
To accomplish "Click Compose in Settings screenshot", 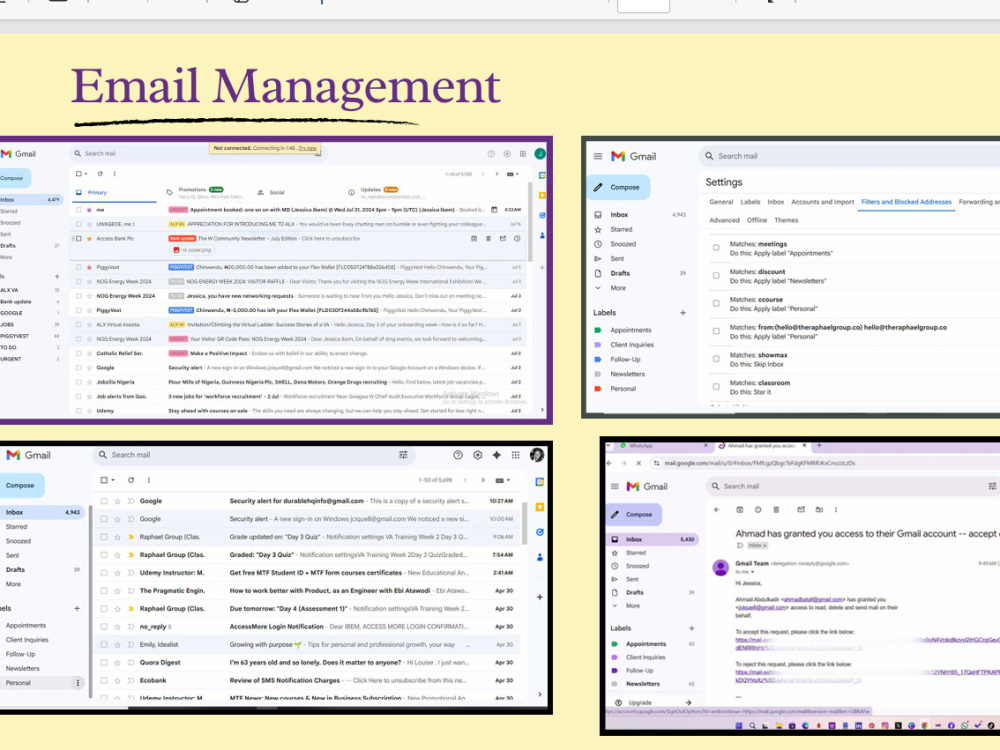I will [x=618, y=188].
